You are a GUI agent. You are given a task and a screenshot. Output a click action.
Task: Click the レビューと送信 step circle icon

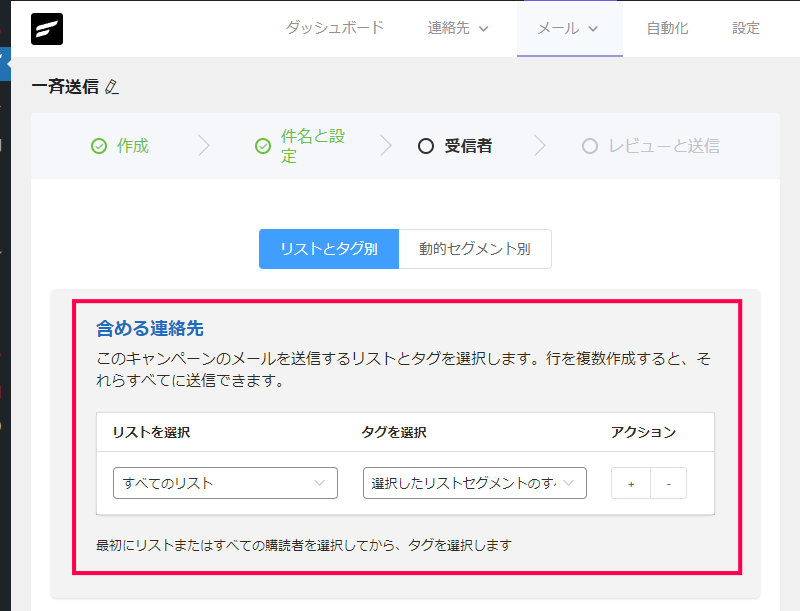[590, 146]
